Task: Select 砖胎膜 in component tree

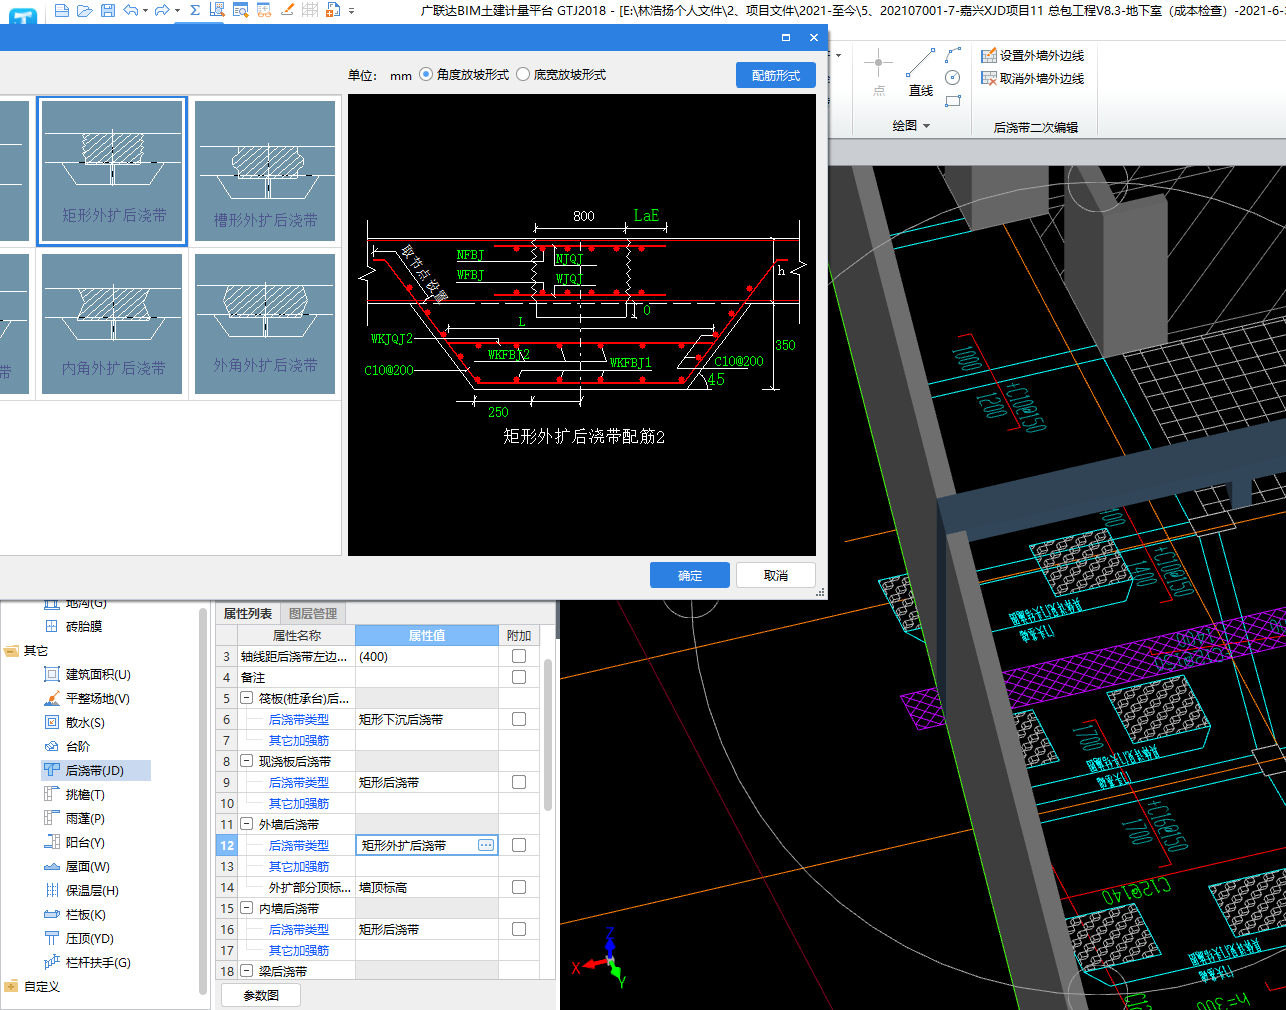Action: pyautogui.click(x=73, y=627)
